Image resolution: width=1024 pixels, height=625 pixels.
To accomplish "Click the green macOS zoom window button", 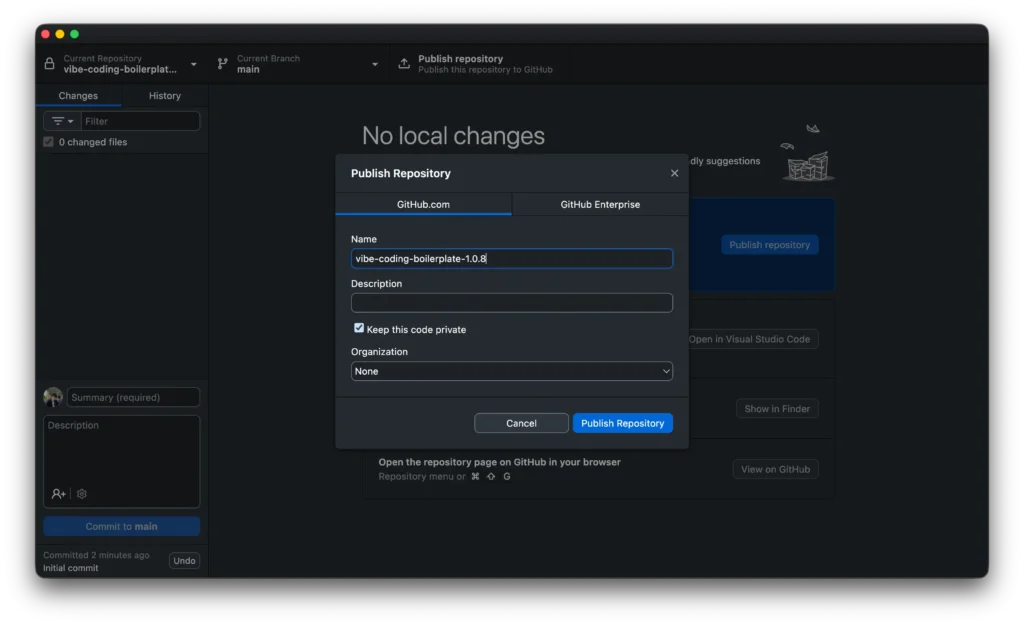I will pos(74,34).
